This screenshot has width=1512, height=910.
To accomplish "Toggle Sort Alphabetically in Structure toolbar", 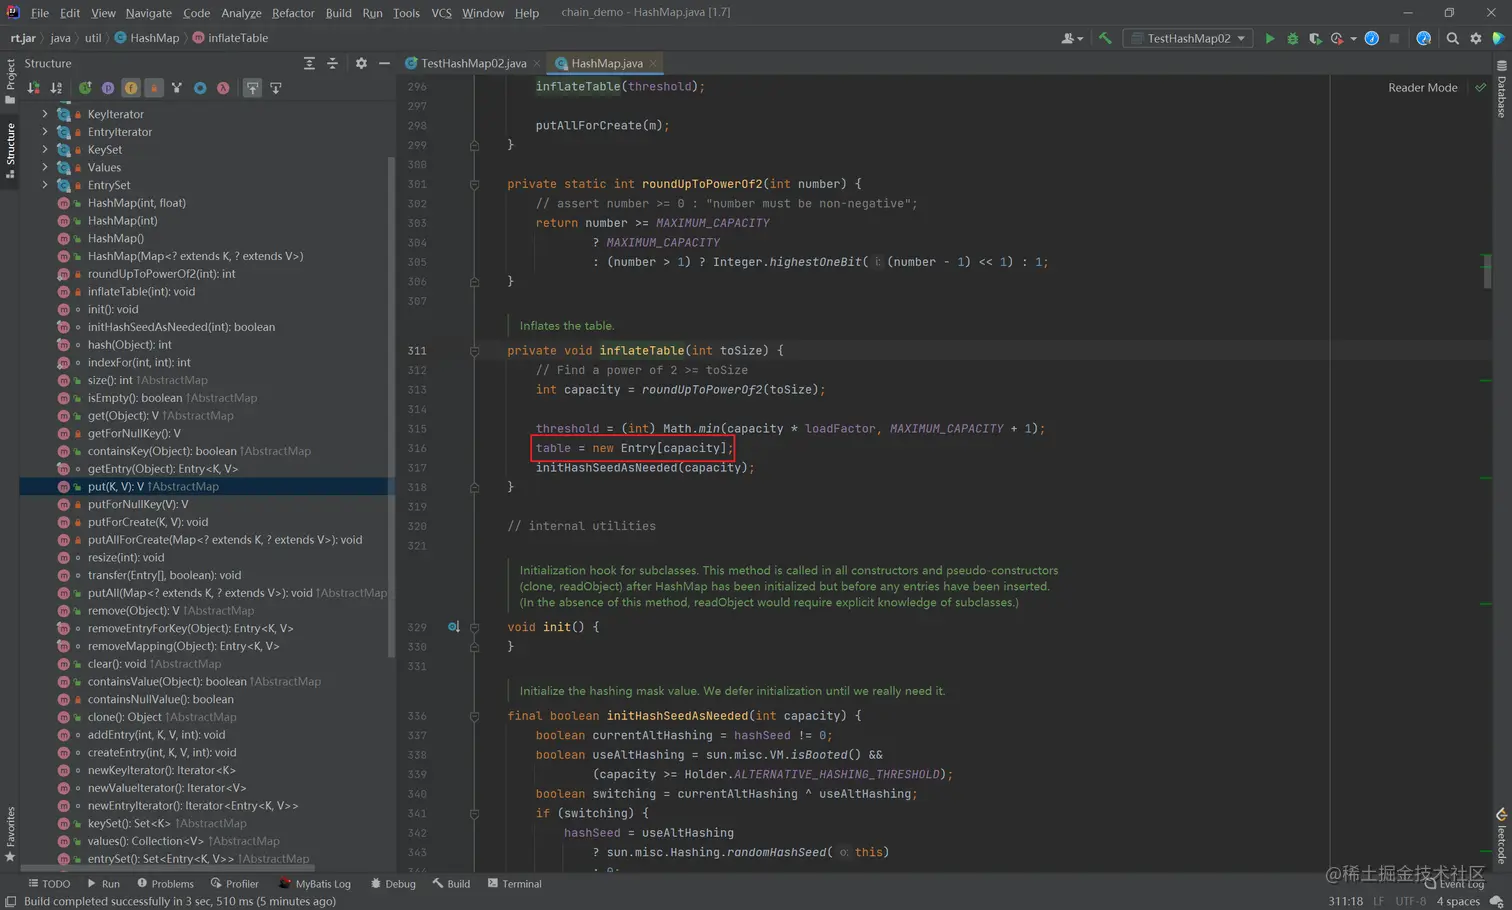I will (x=56, y=88).
